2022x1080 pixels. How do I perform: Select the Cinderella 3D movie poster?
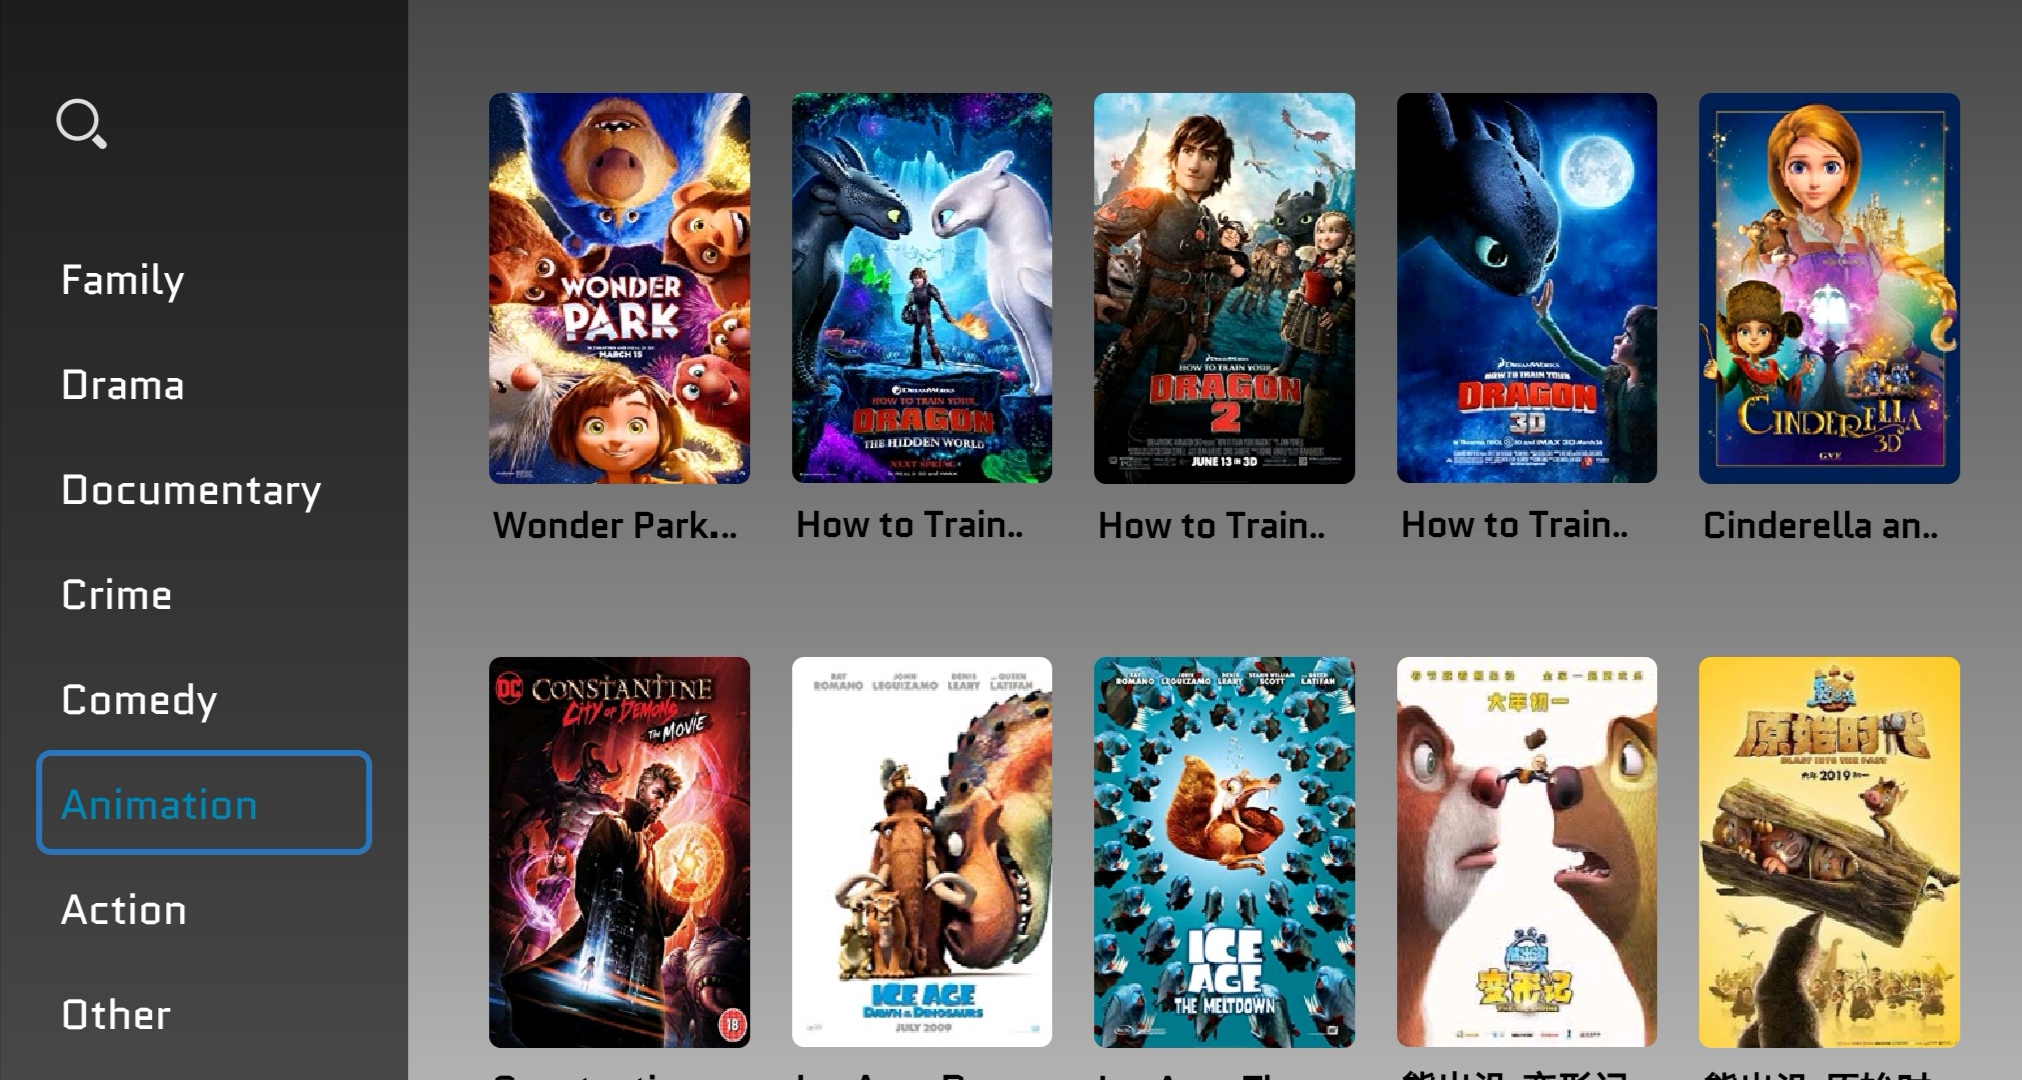click(x=1829, y=288)
